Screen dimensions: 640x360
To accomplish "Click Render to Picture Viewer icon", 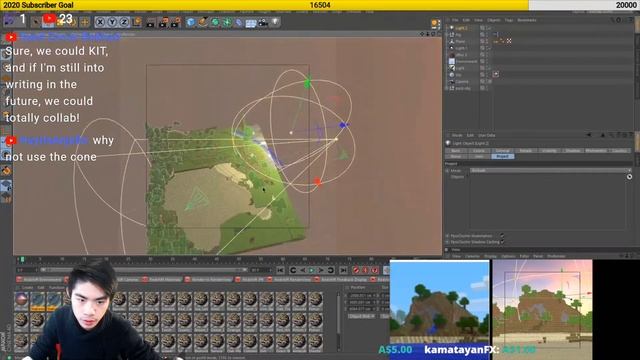I will click(163, 22).
